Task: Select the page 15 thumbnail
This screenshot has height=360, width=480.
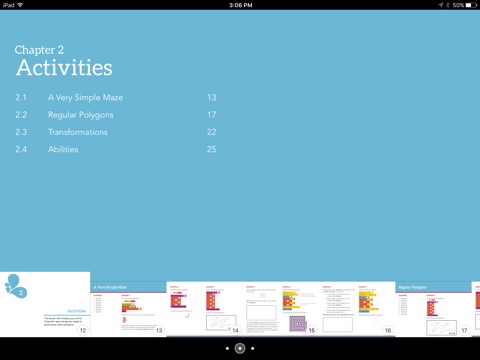Action: click(x=281, y=309)
